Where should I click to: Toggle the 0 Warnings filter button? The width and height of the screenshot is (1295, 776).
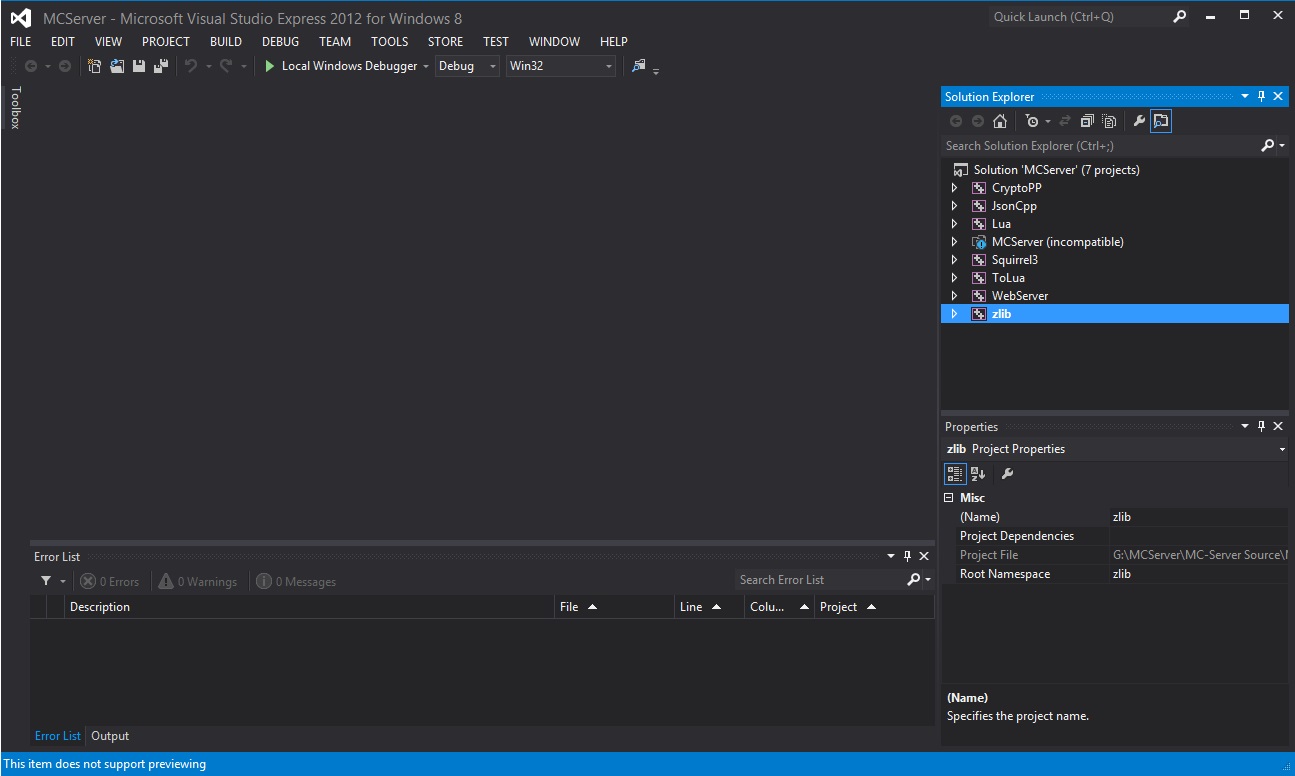click(198, 581)
